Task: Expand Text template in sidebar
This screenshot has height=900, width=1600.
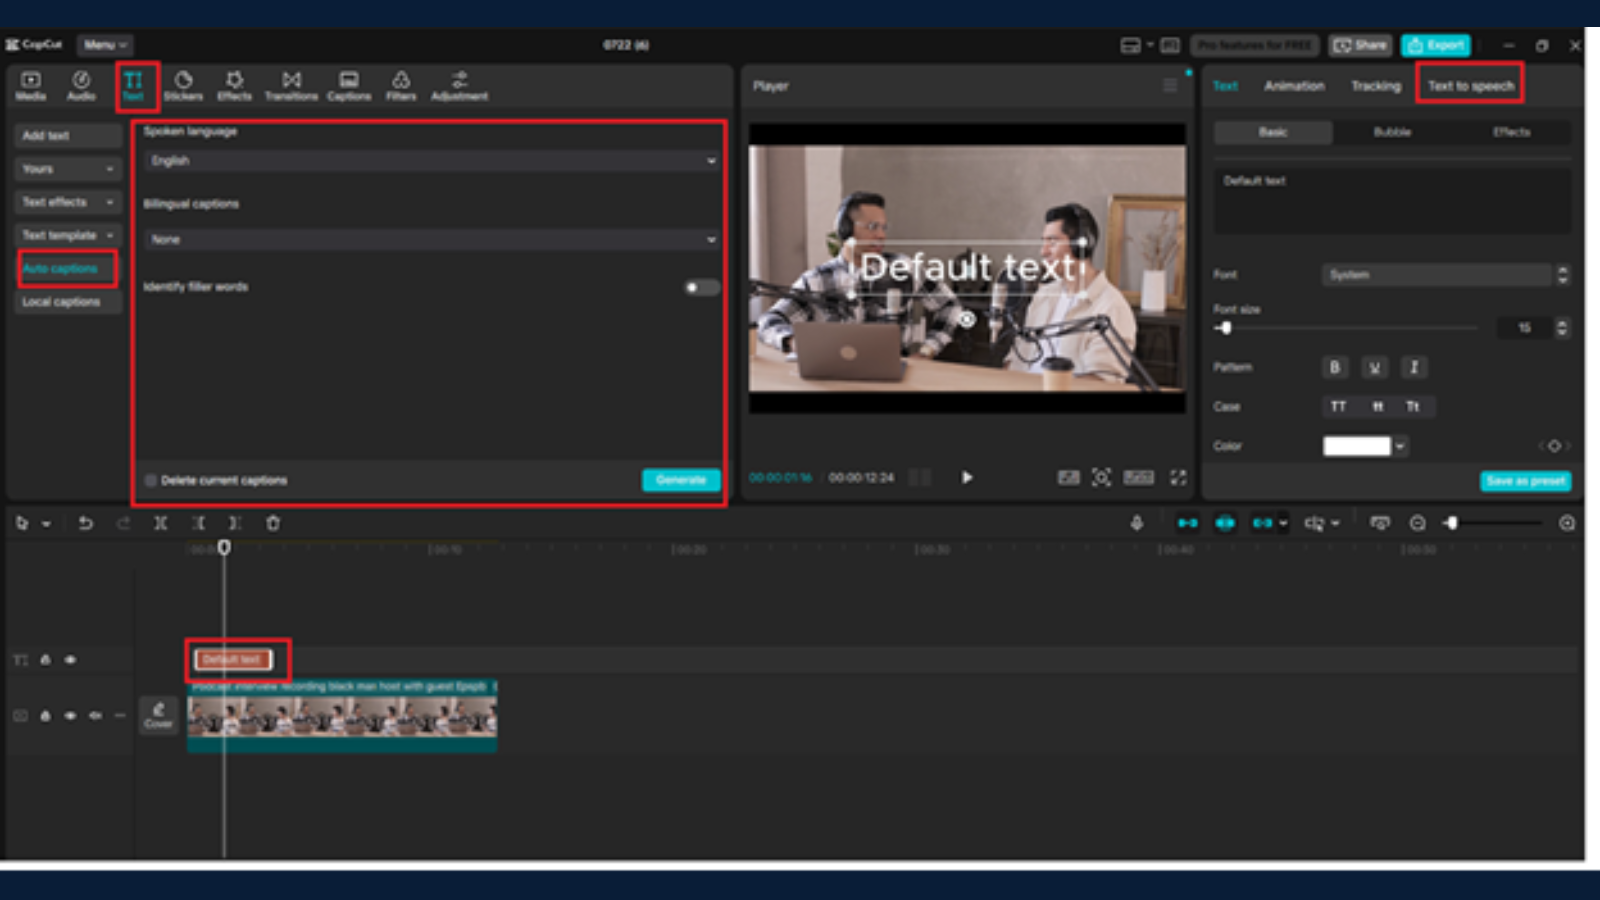Action: click(68, 235)
